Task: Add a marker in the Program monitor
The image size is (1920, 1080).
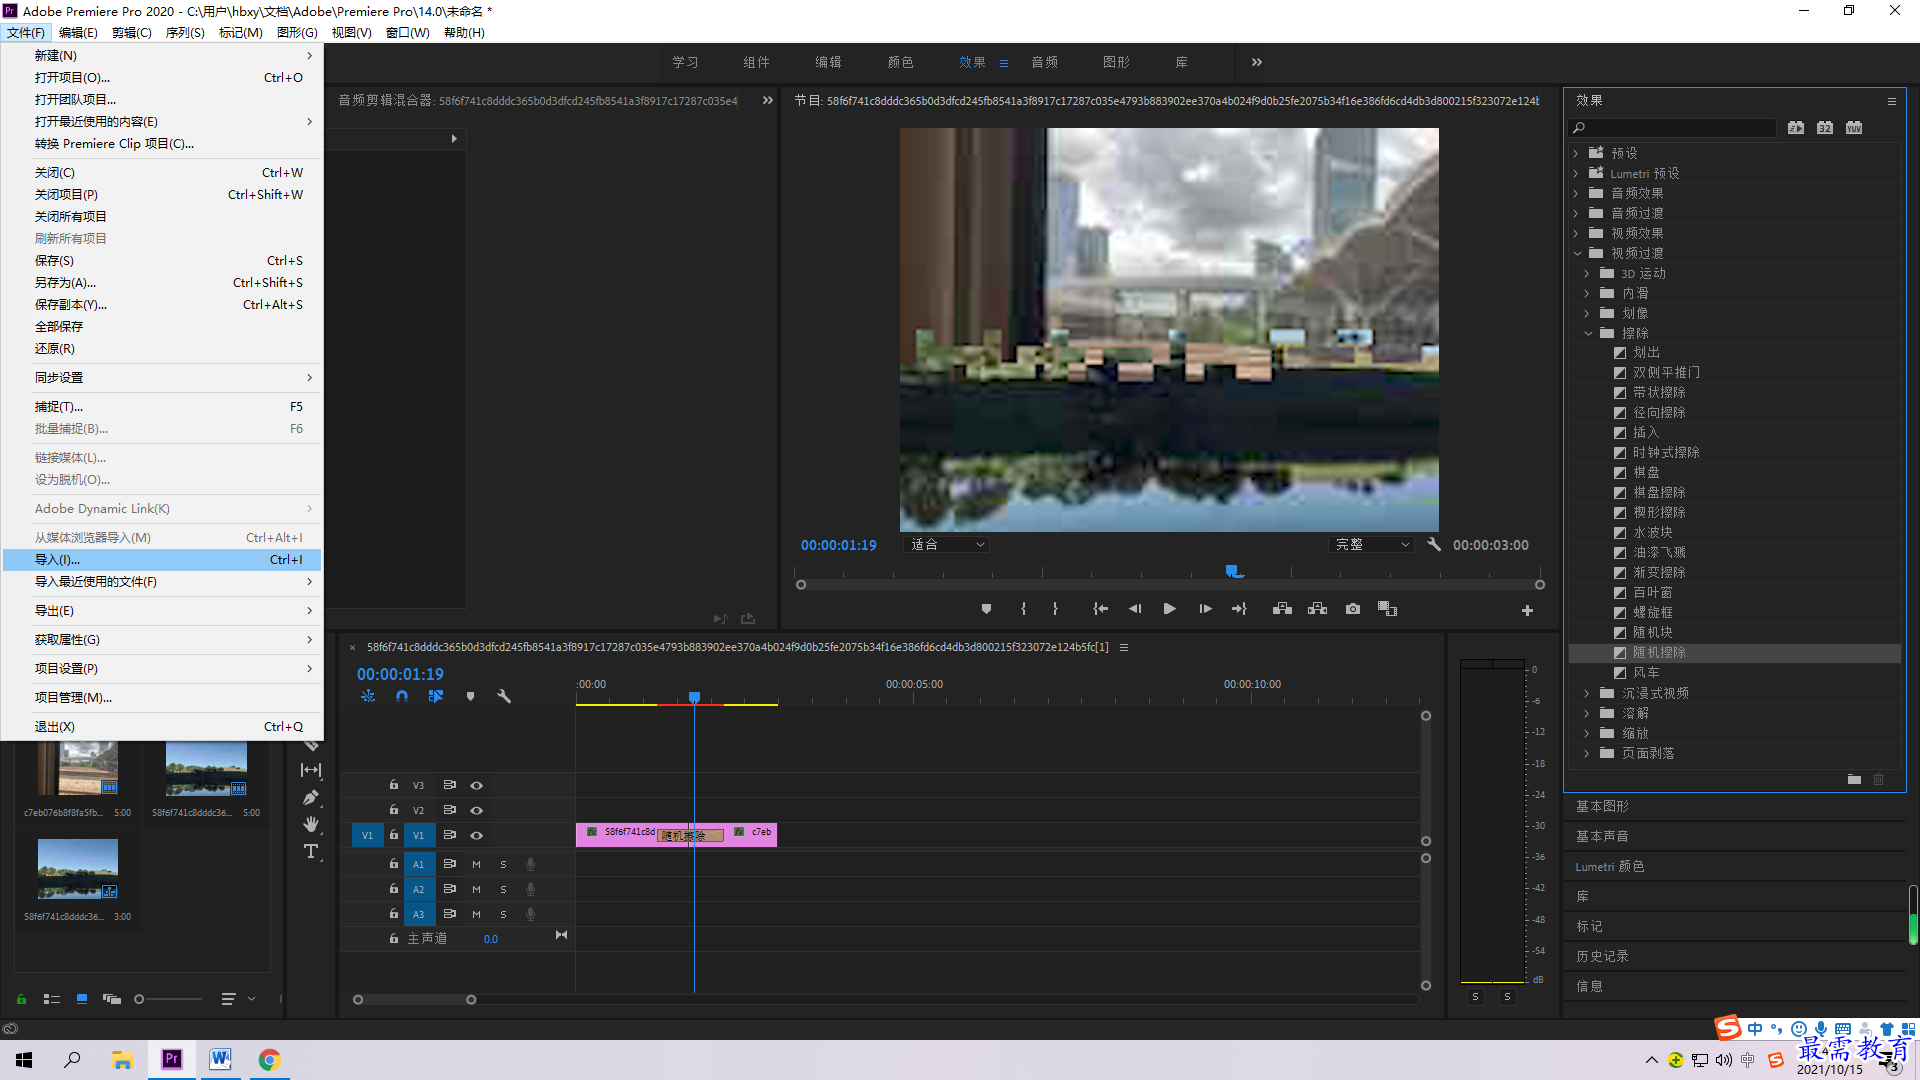Action: click(x=986, y=609)
